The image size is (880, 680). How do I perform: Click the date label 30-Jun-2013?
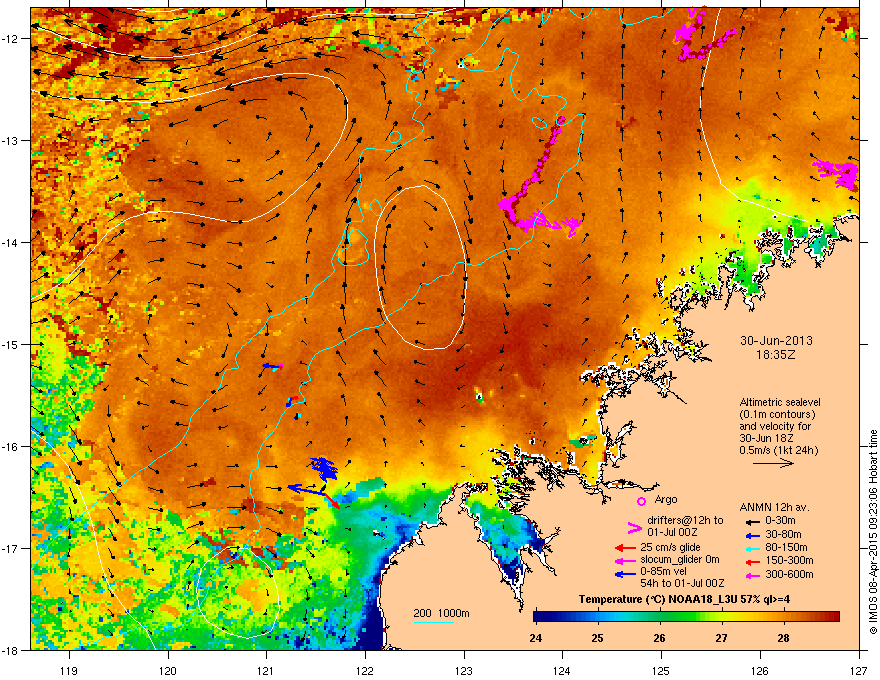pyautogui.click(x=776, y=341)
